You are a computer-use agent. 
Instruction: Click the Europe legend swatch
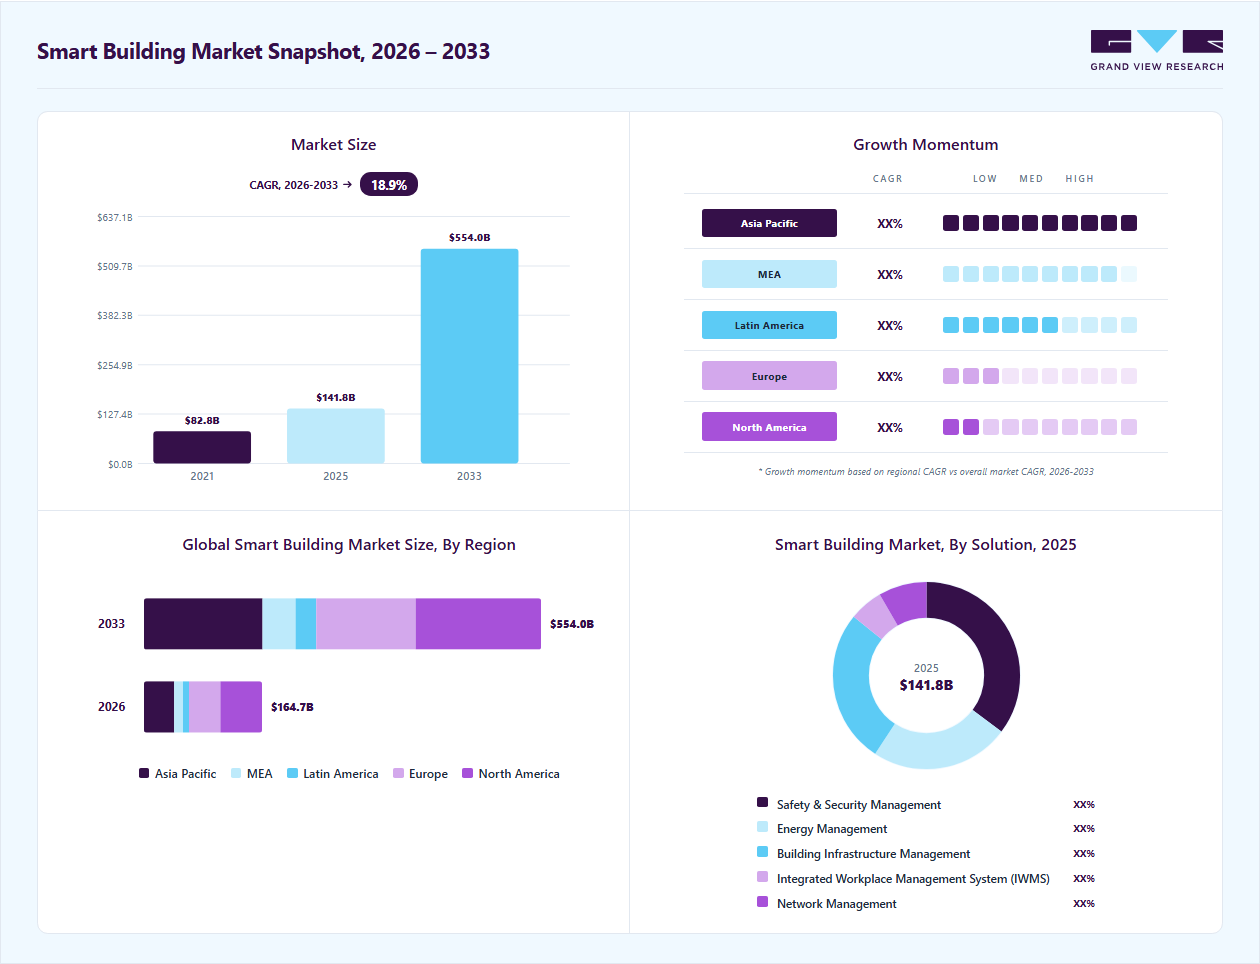(x=398, y=773)
